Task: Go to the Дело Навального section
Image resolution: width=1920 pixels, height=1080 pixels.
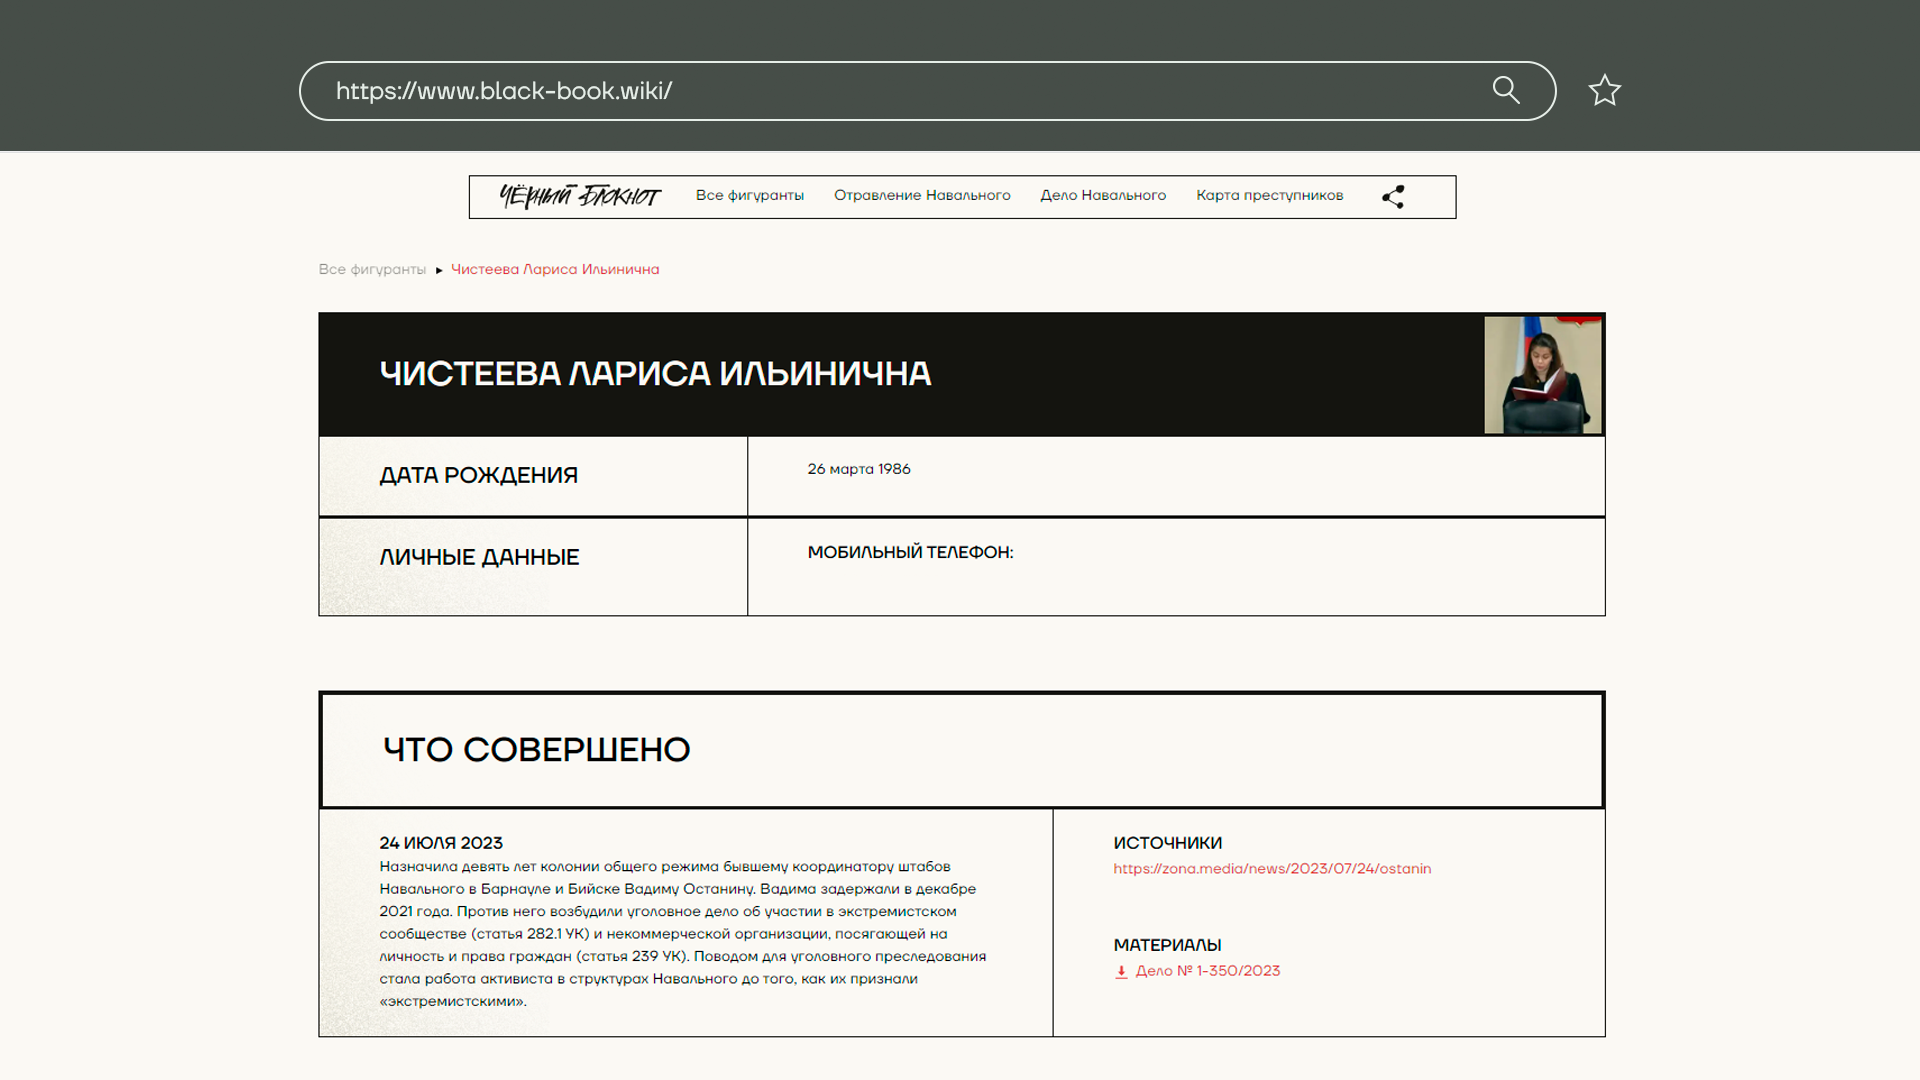Action: 1103,196
